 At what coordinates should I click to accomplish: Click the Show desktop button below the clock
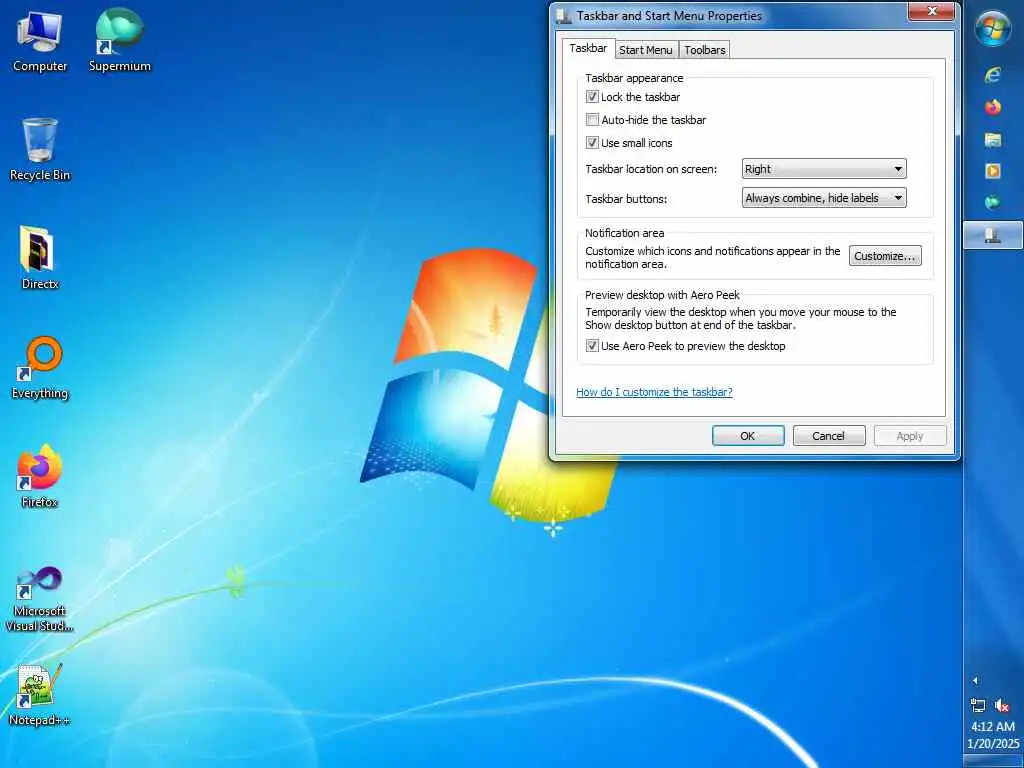tap(993, 761)
